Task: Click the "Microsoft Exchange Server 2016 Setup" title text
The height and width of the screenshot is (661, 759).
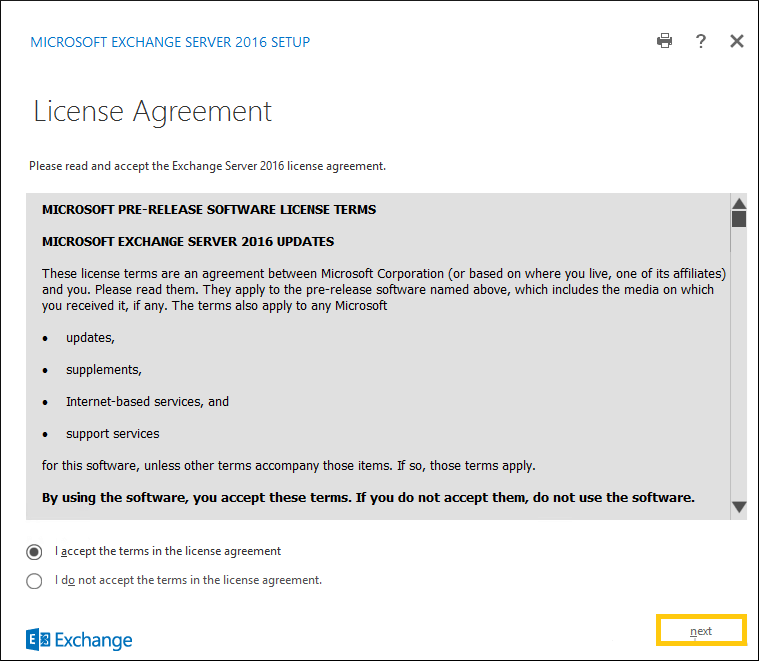Action: (170, 42)
